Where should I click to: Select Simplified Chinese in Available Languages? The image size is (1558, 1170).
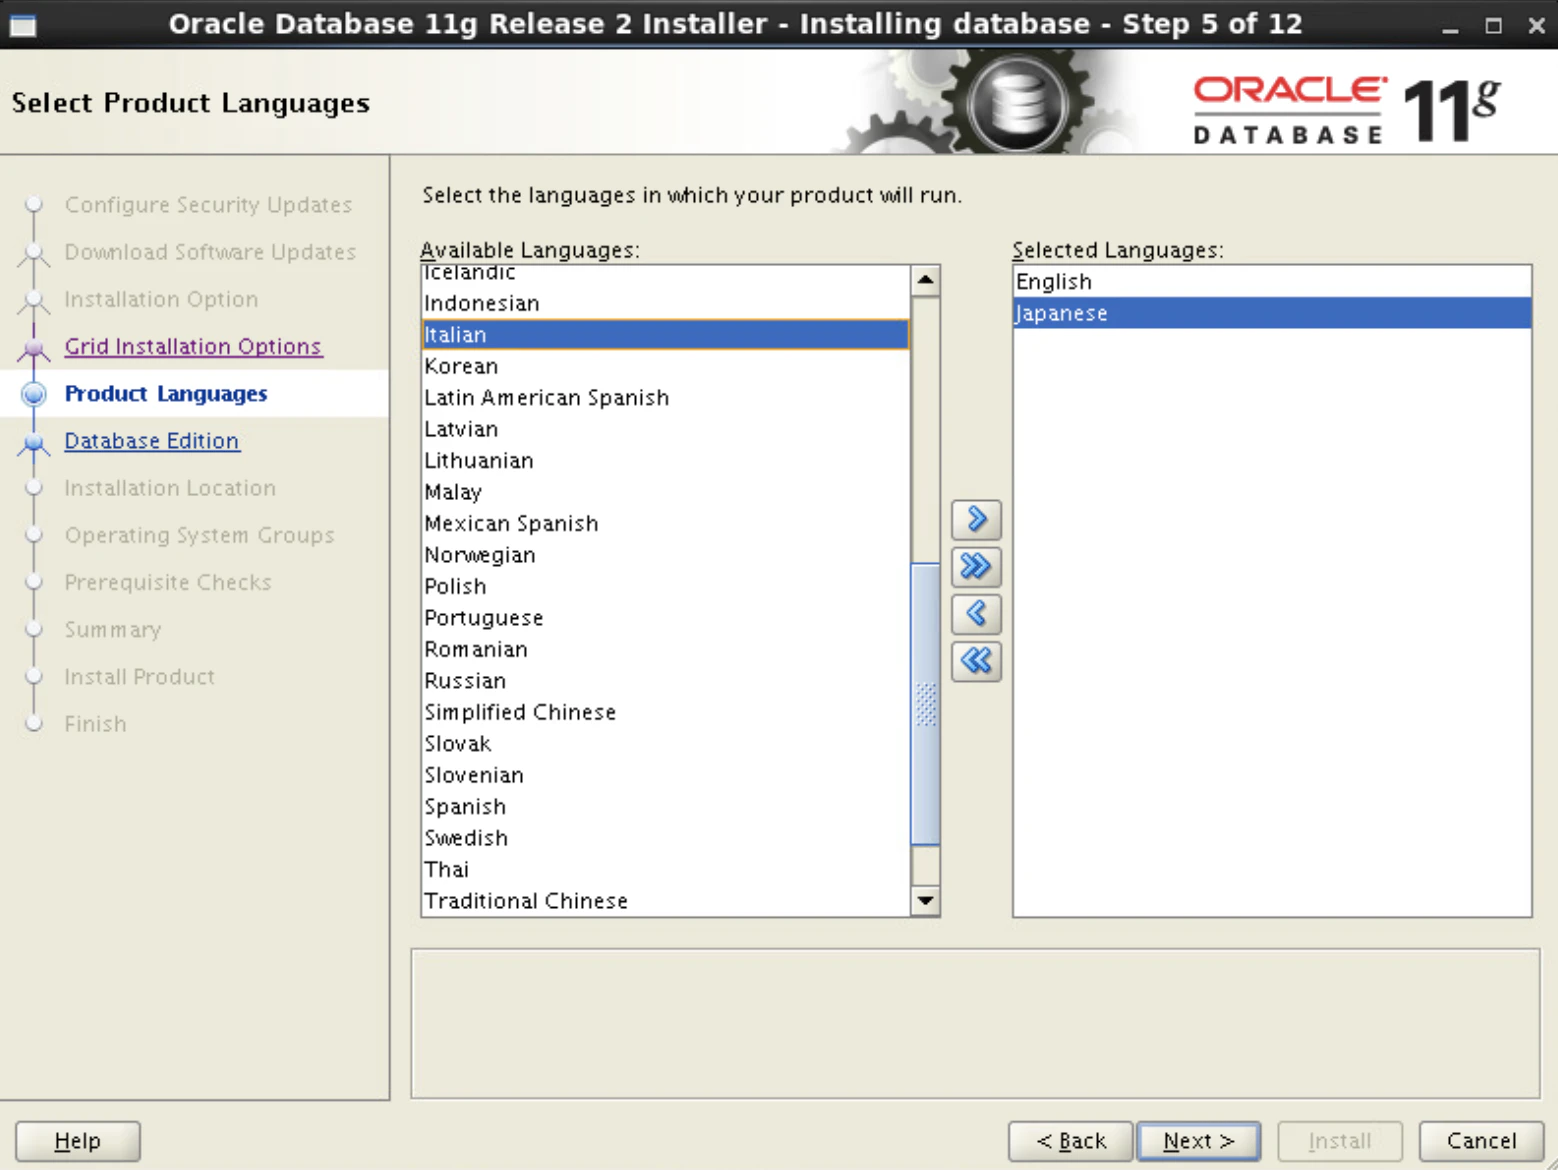coord(666,713)
